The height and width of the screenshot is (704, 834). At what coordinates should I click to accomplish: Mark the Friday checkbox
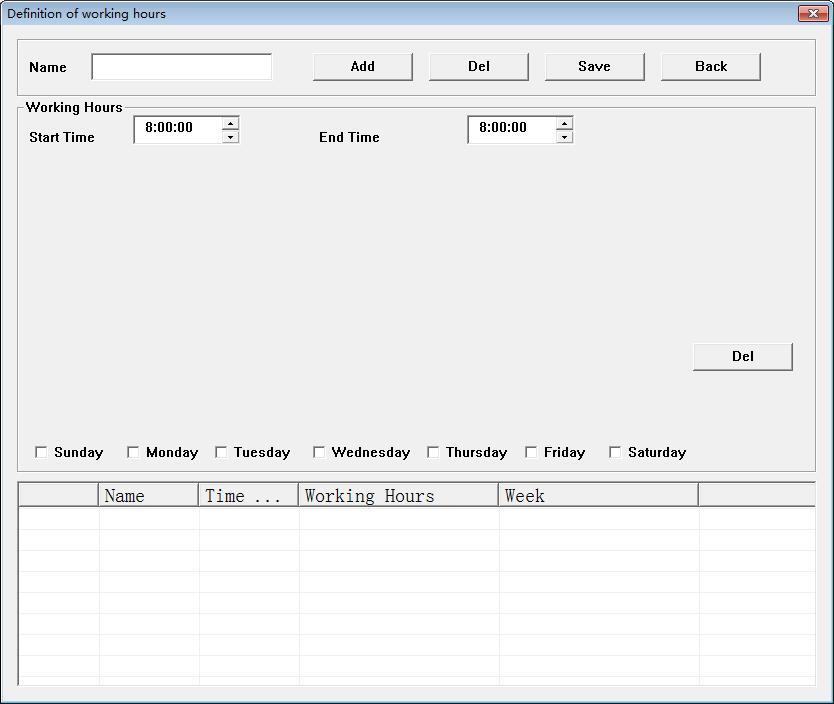531,452
